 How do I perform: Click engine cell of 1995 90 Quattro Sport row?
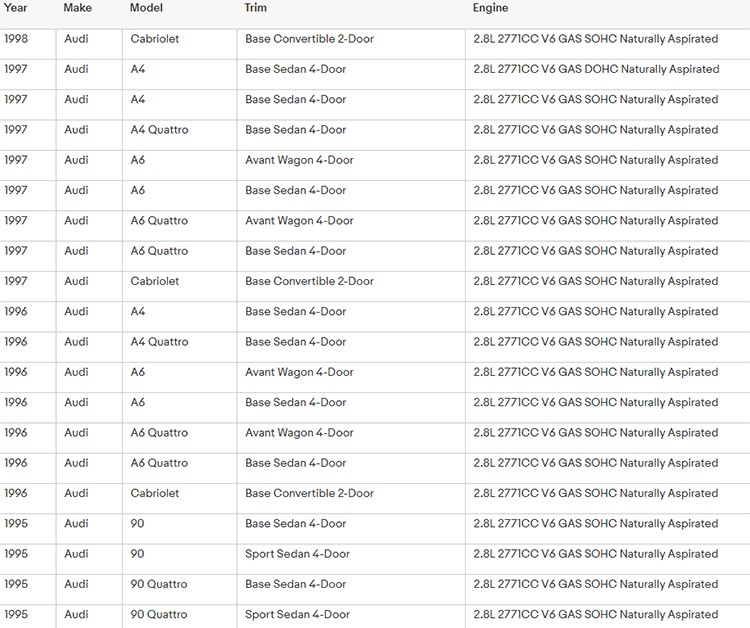coord(596,614)
